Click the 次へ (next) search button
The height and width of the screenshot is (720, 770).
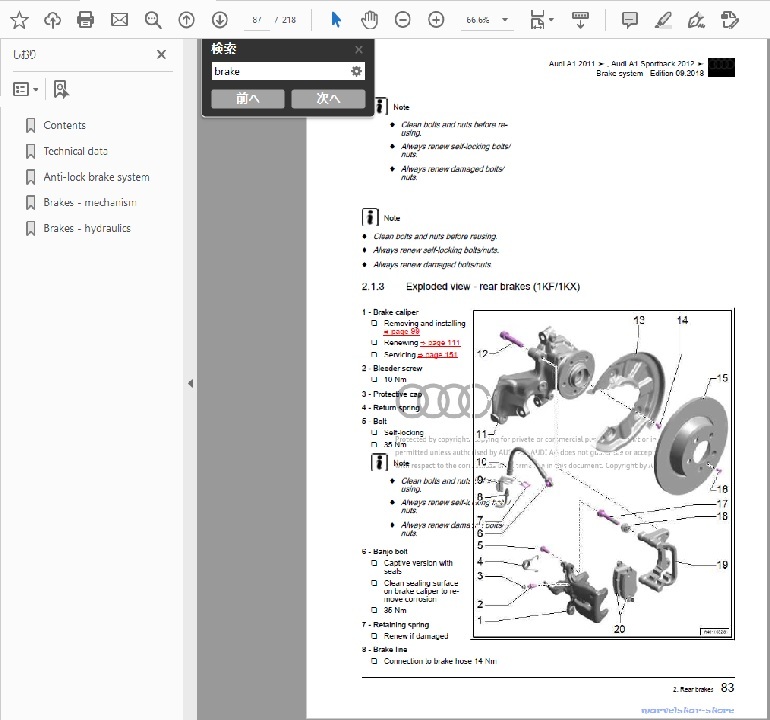(328, 99)
